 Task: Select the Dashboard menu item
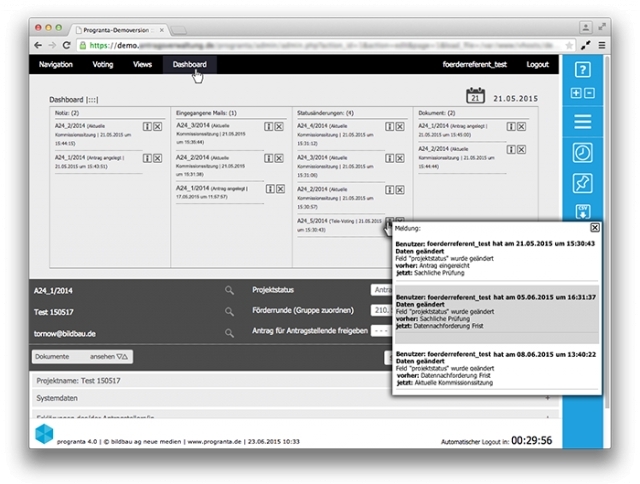[x=189, y=64]
